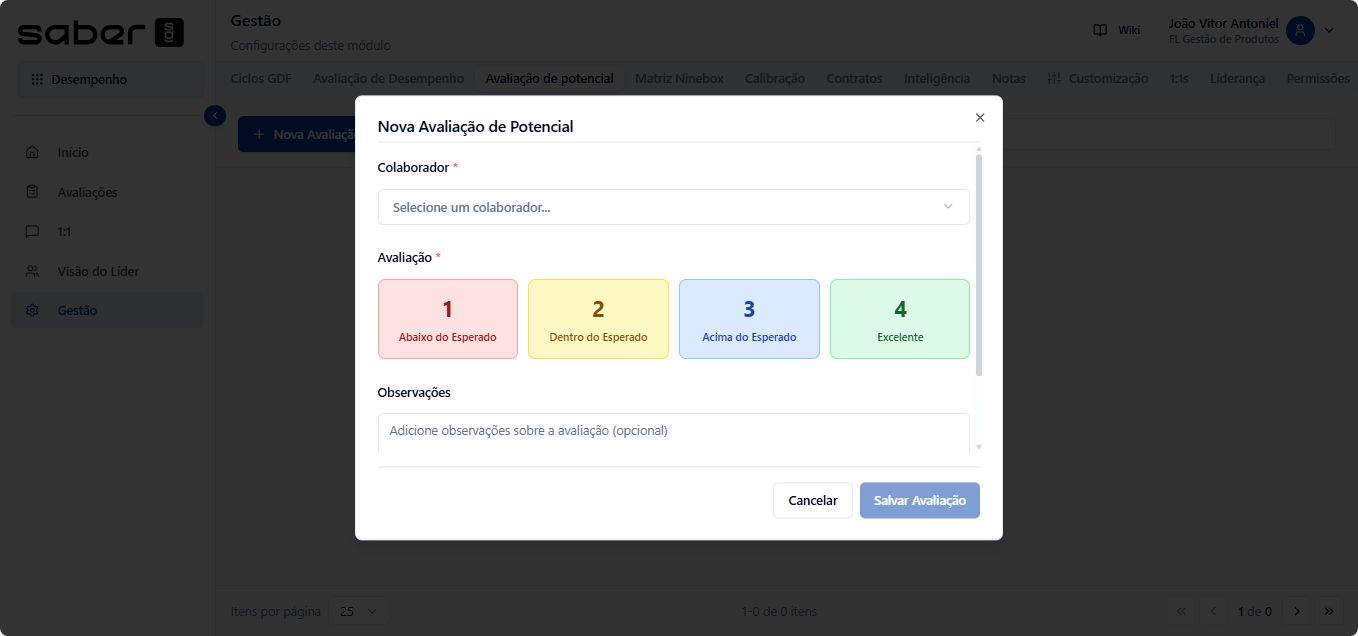
Task: Click the 1:1 chat bubble icon
Action: coord(32,231)
